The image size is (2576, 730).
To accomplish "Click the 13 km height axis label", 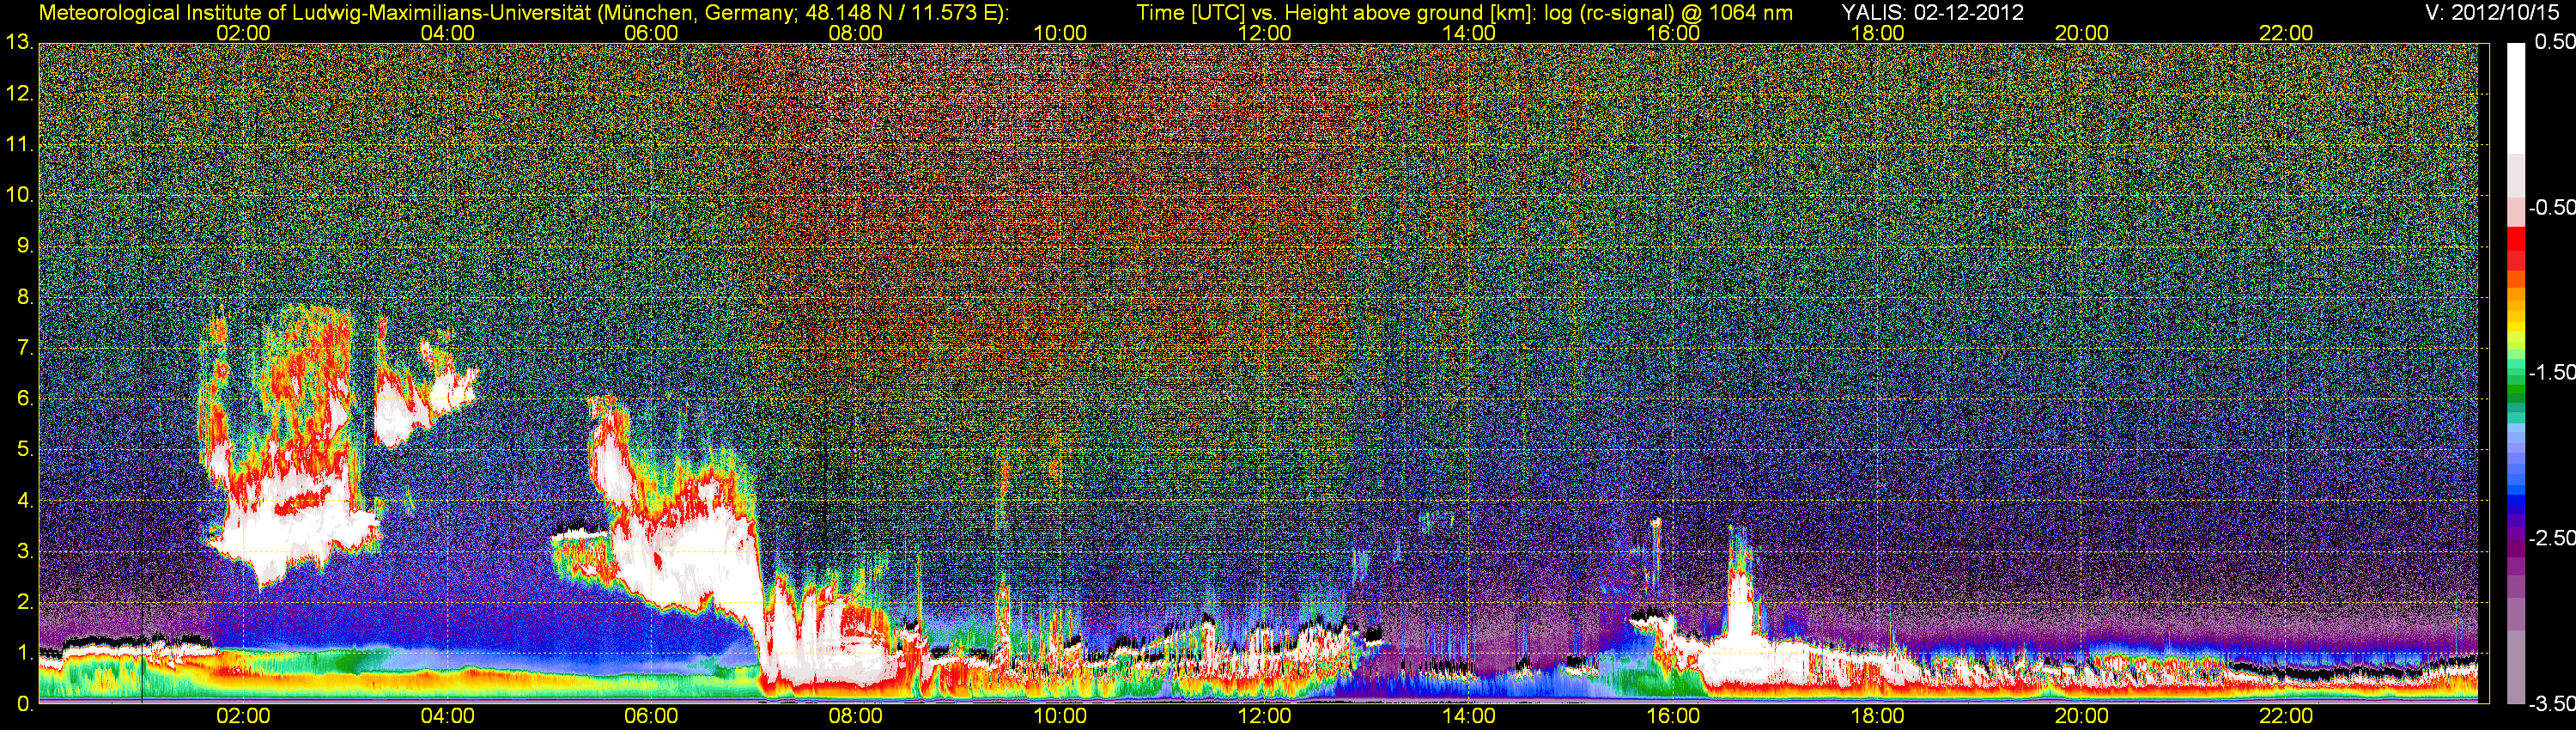I will click(x=18, y=43).
